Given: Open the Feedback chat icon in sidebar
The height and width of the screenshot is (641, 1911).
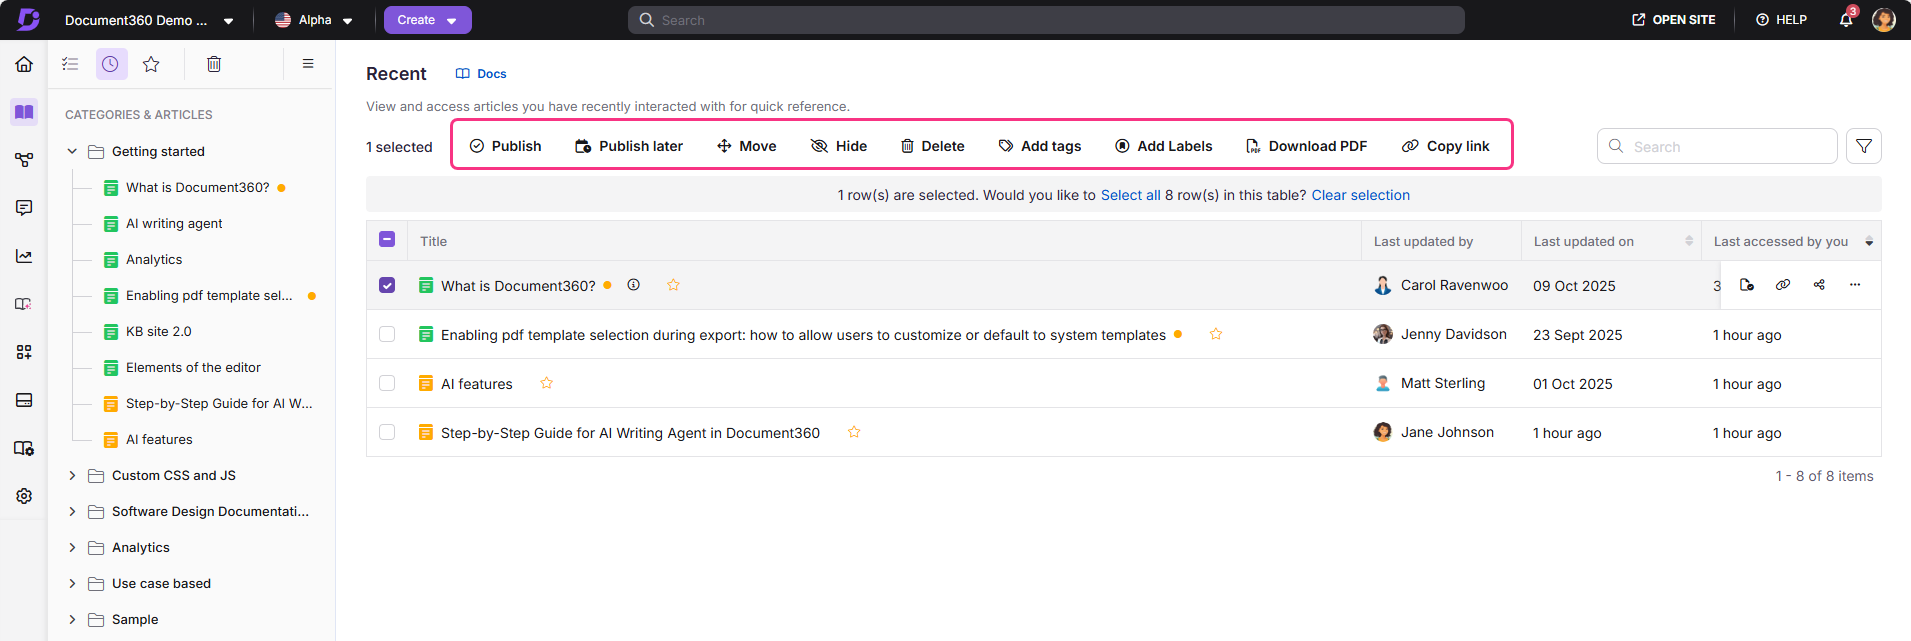Looking at the screenshot, I should click(x=24, y=208).
